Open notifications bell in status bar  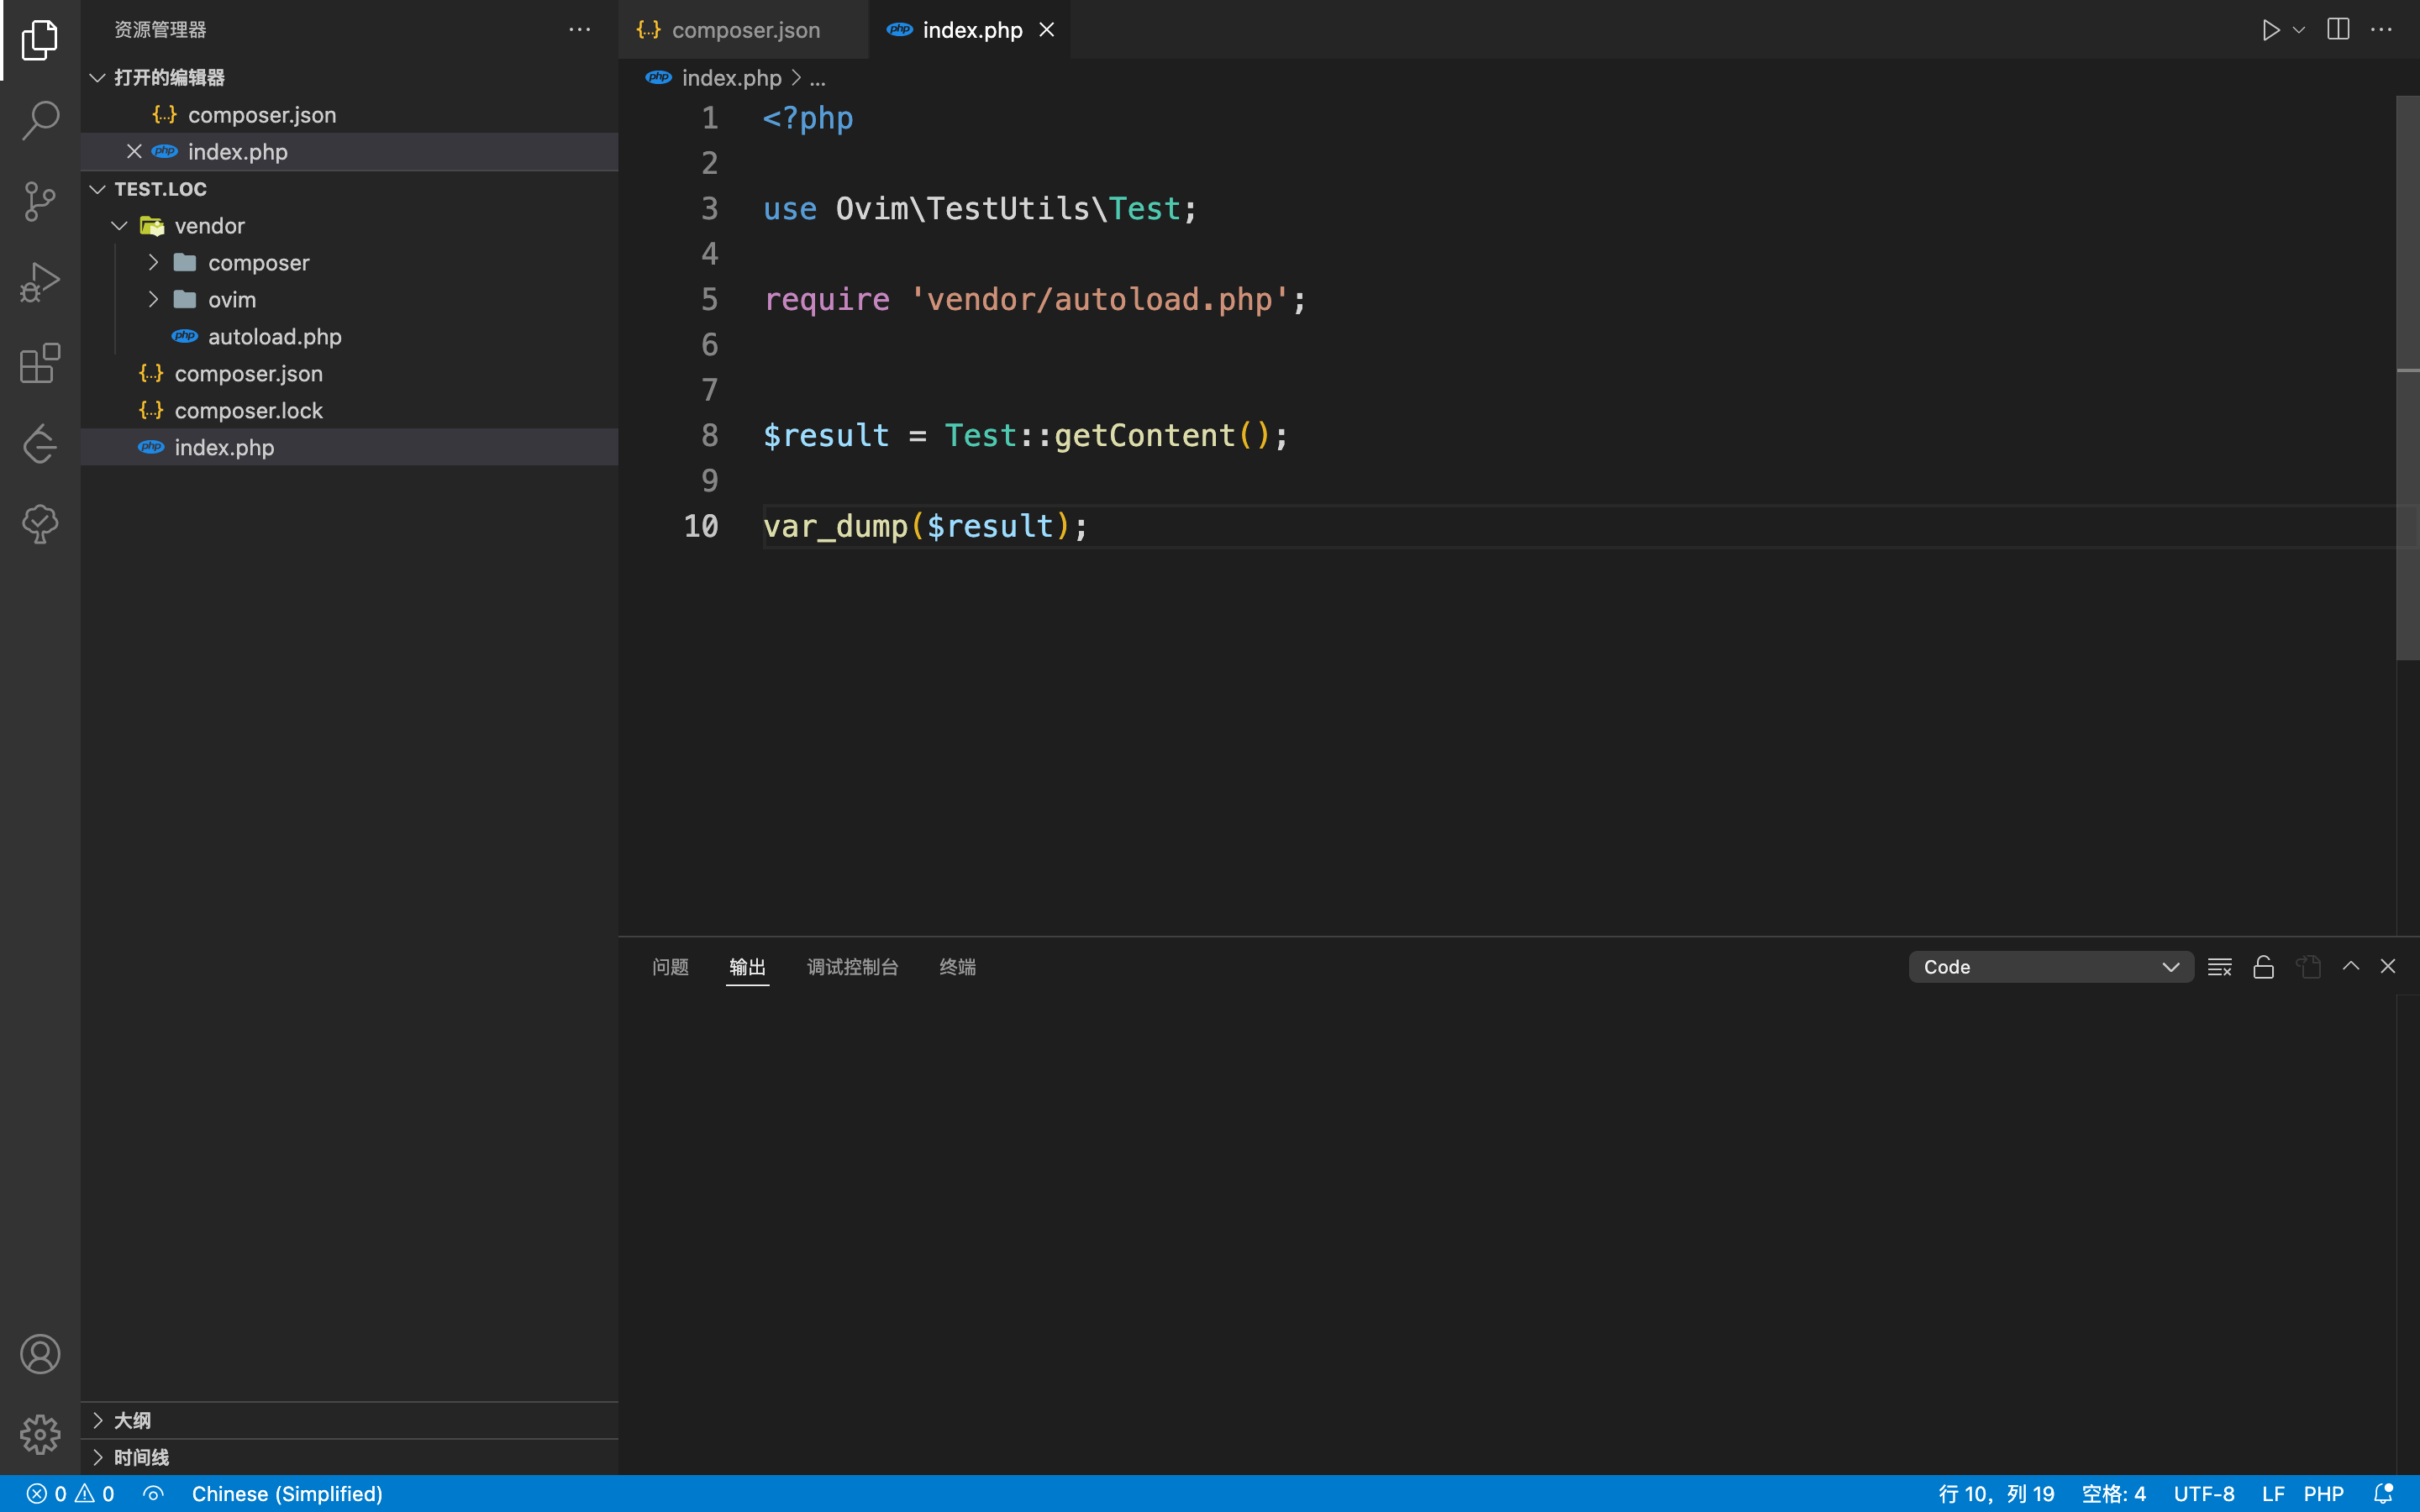[2383, 1493]
